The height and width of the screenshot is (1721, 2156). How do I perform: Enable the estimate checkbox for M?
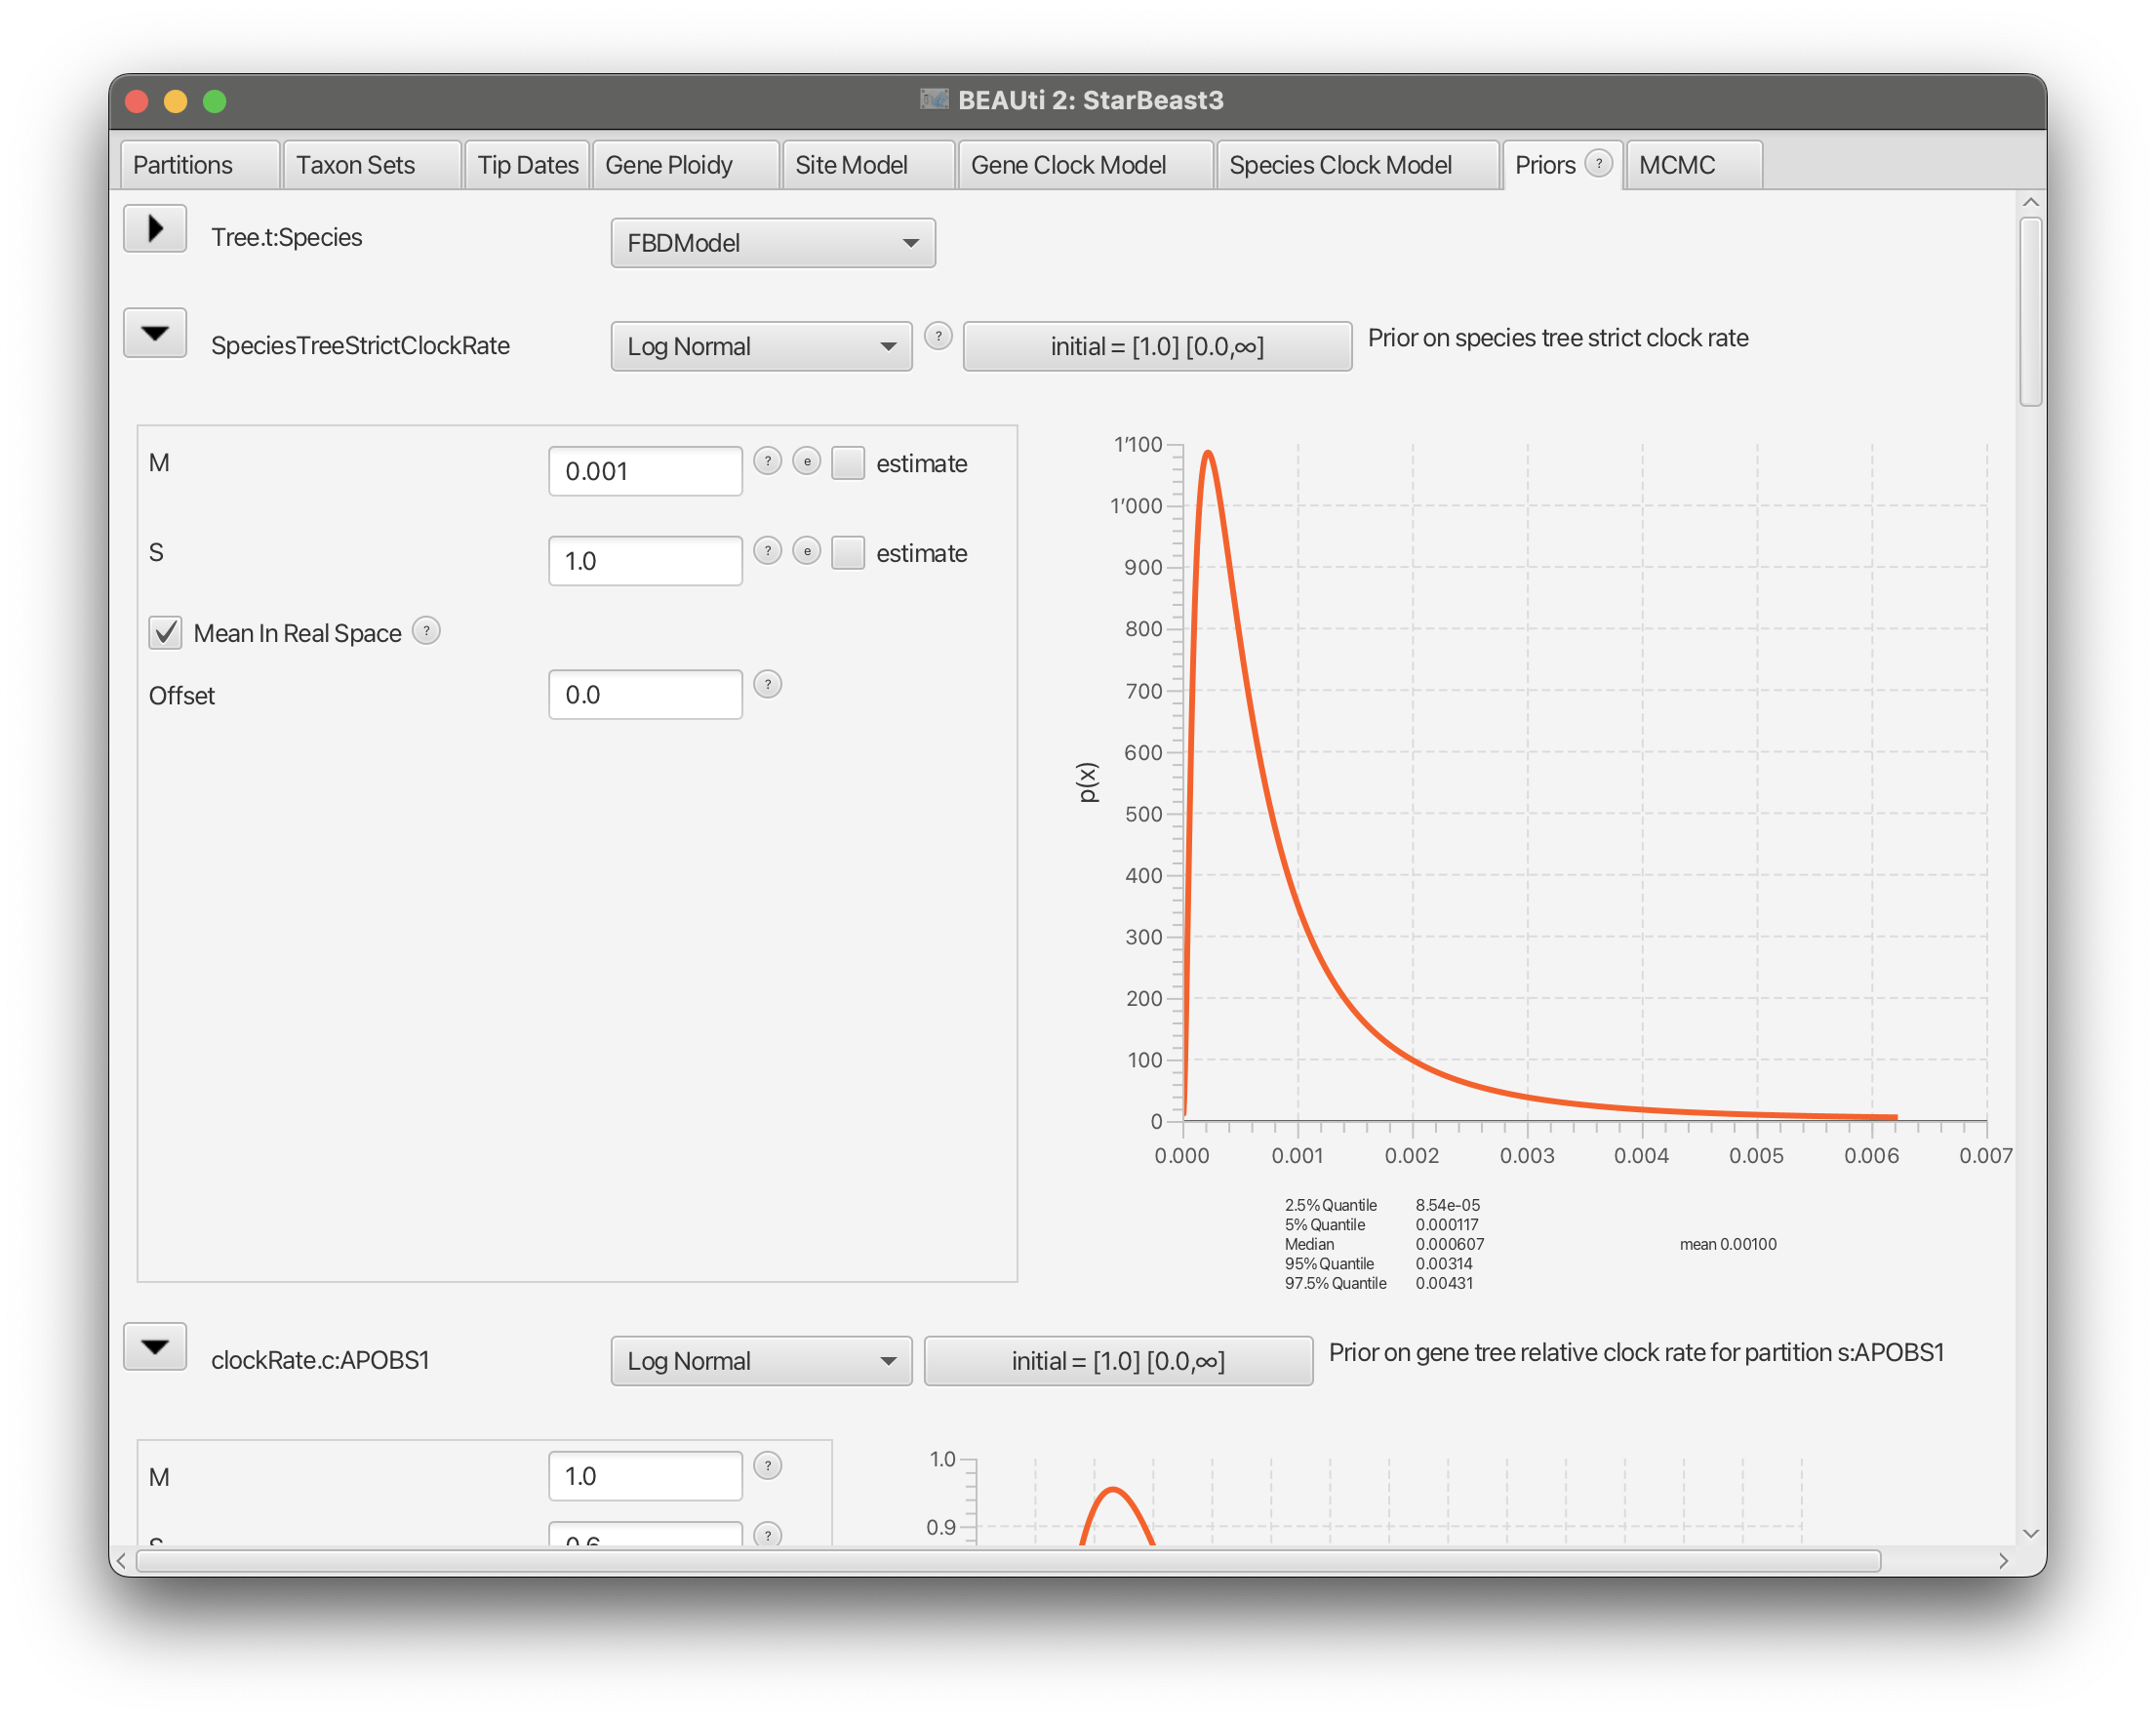pyautogui.click(x=848, y=463)
